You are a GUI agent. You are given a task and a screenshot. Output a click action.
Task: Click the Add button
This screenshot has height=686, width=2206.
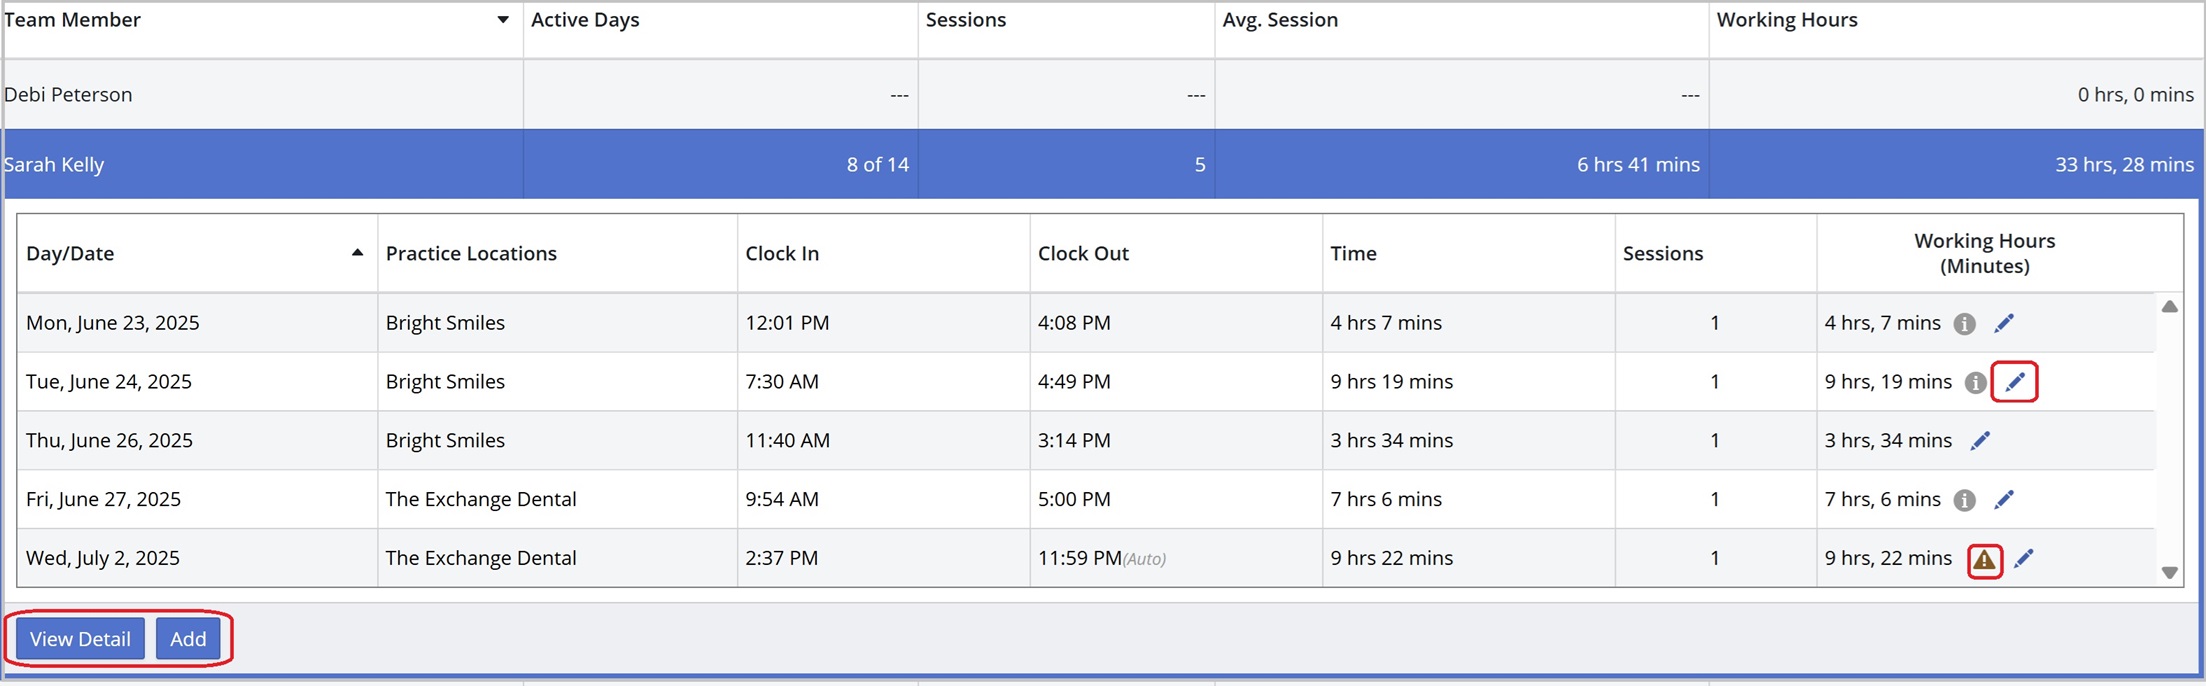point(188,639)
